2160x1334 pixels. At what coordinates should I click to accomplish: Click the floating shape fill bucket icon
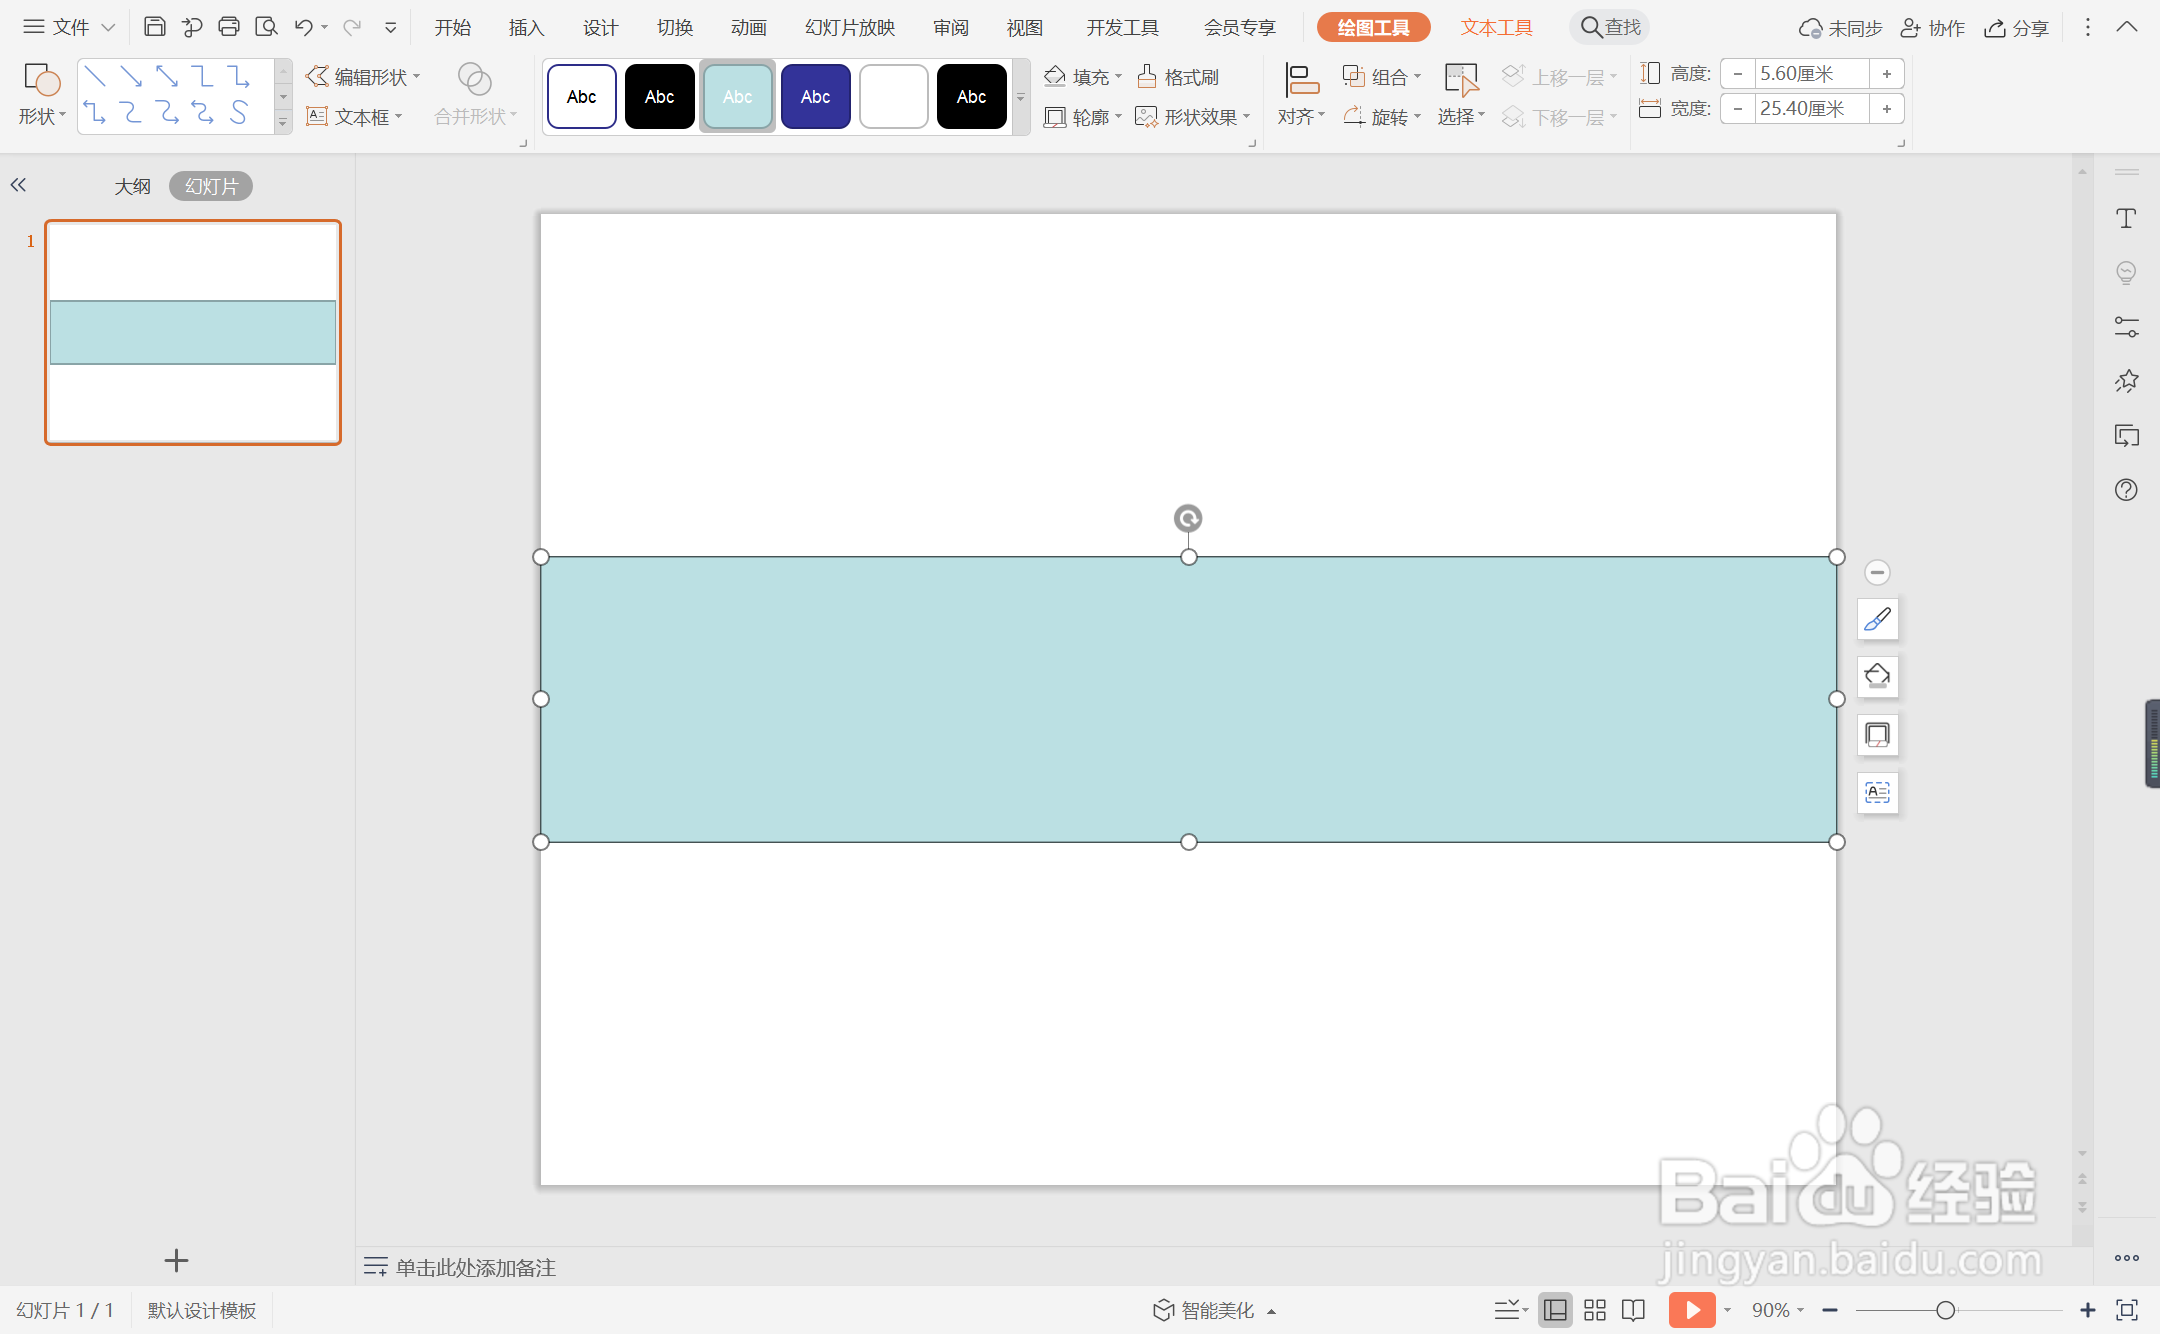coord(1877,677)
